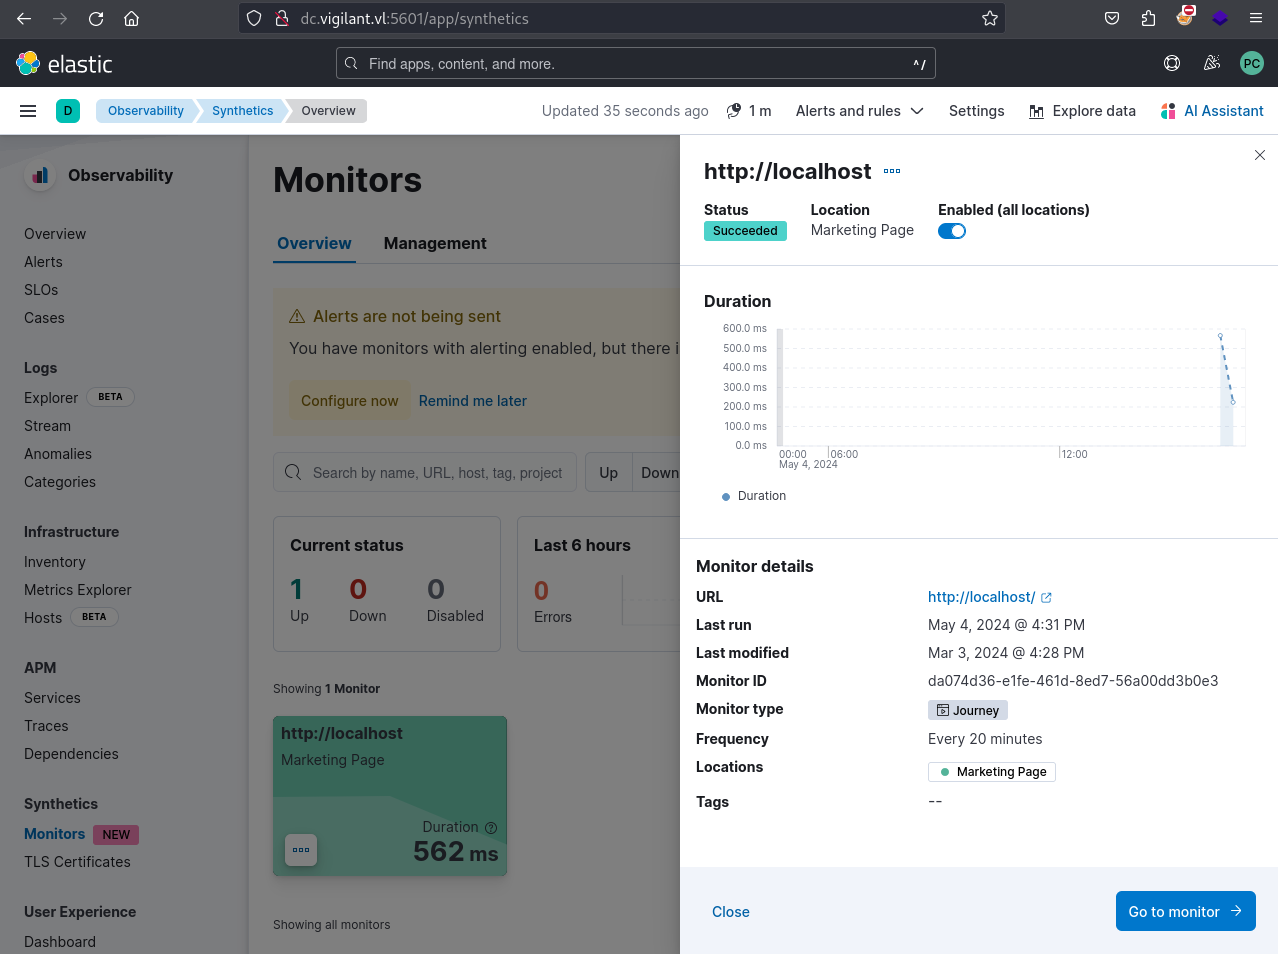Screen dimensions: 1278x954
Task: Open the Observability breadcrumb
Action: [x=146, y=111]
